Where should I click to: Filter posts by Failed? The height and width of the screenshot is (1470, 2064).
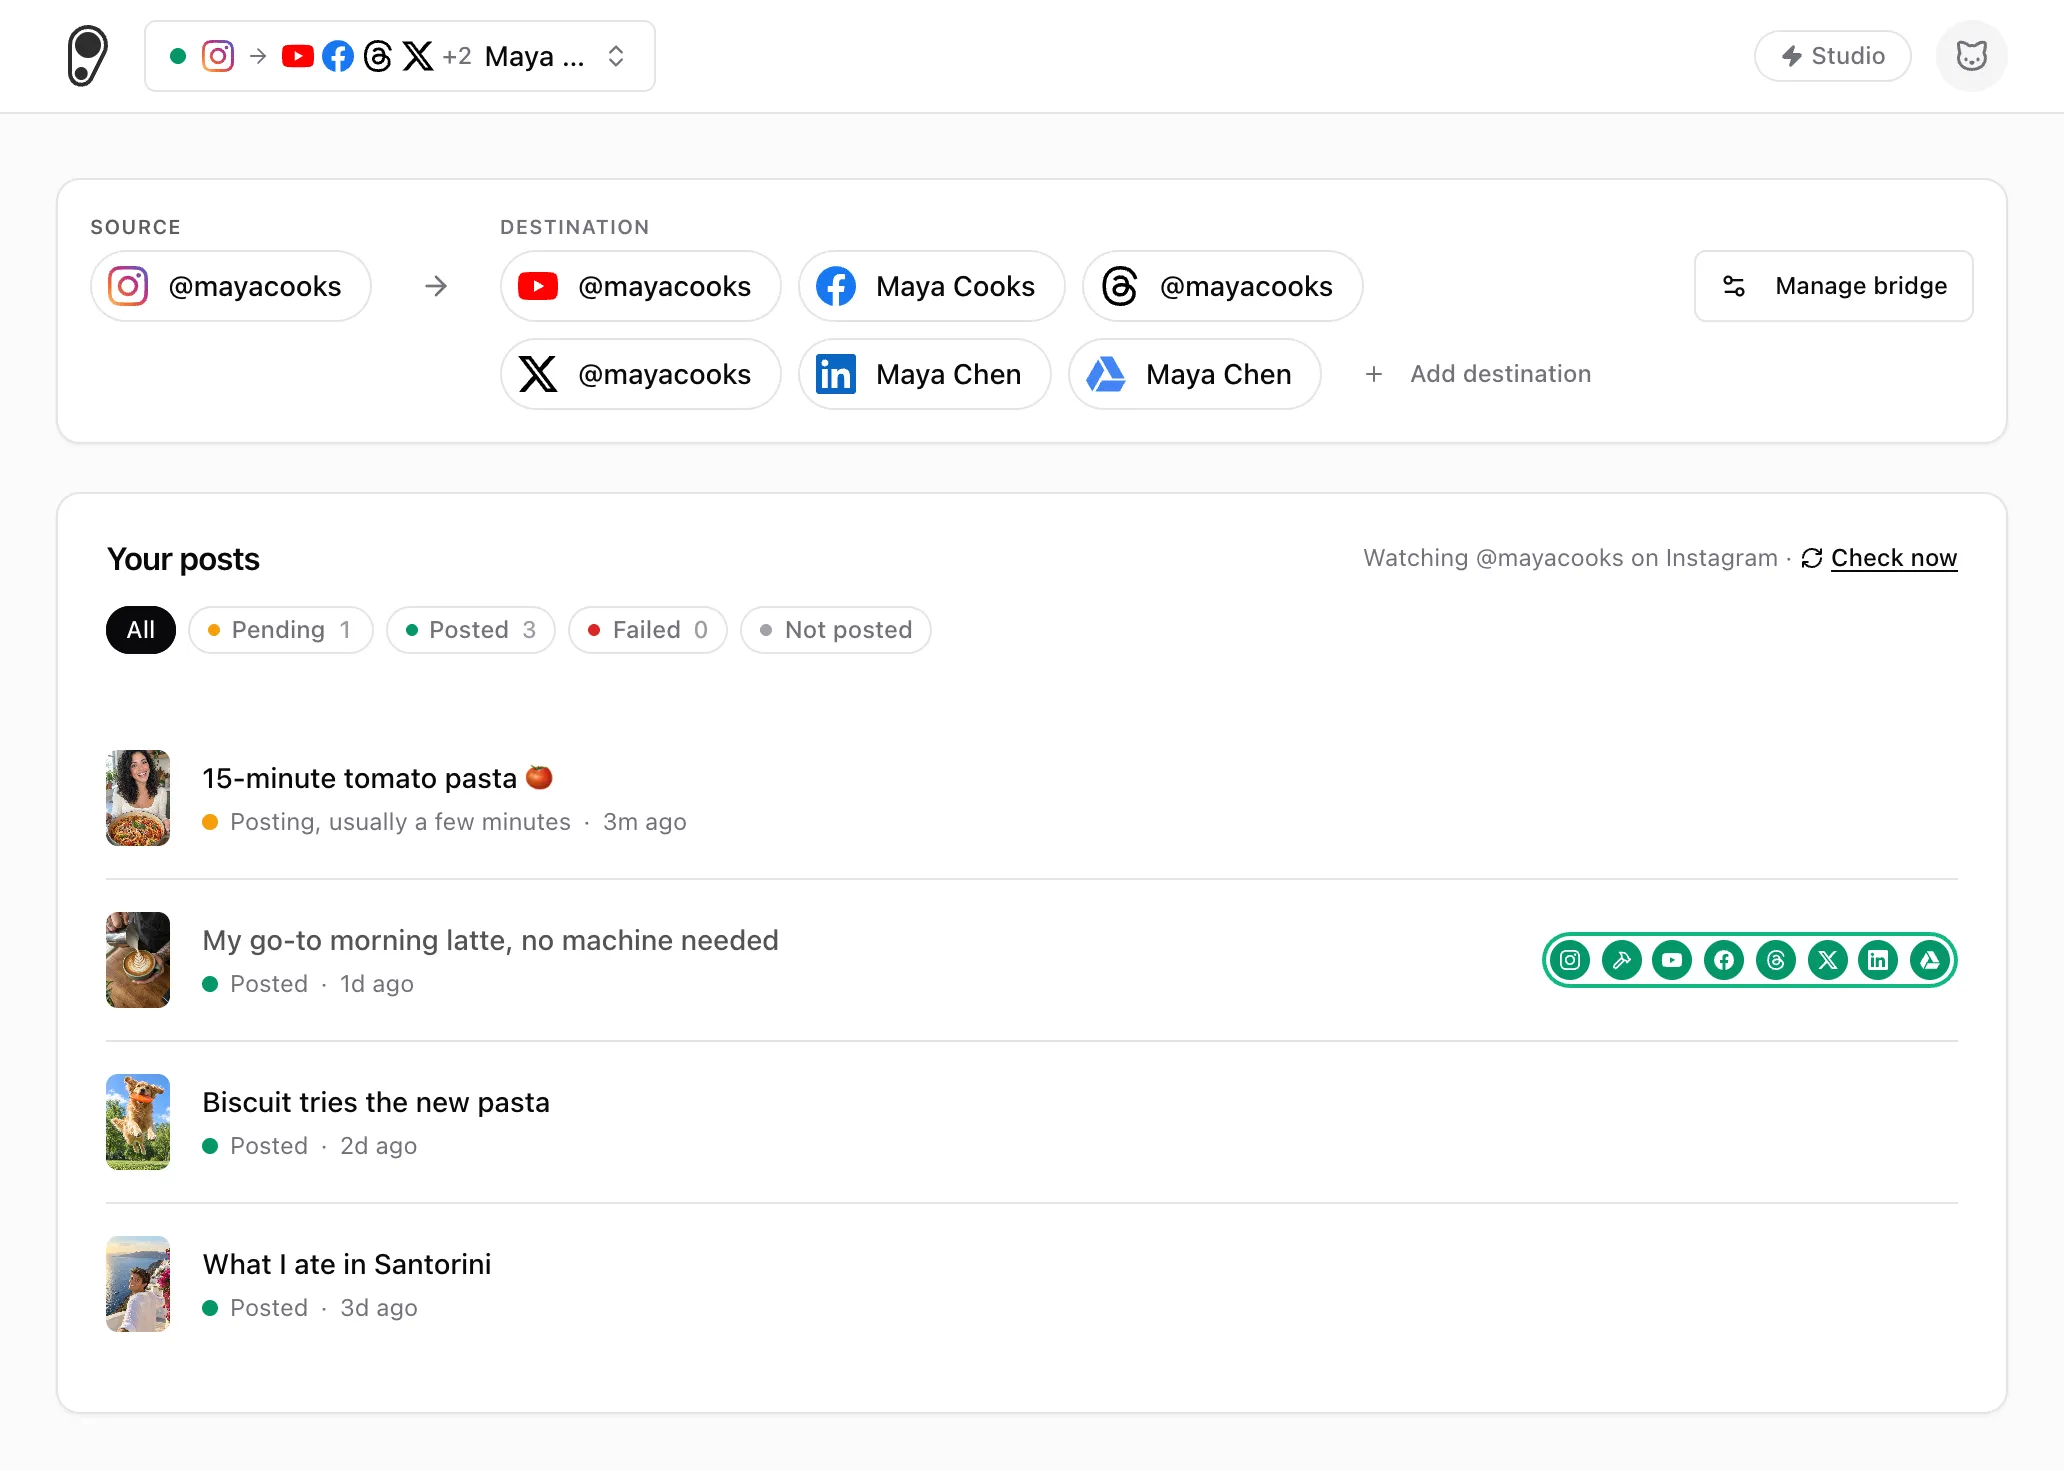648,630
